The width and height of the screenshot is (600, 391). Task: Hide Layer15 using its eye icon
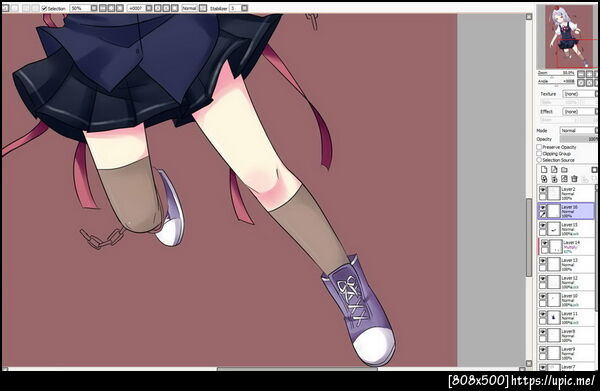tap(543, 225)
